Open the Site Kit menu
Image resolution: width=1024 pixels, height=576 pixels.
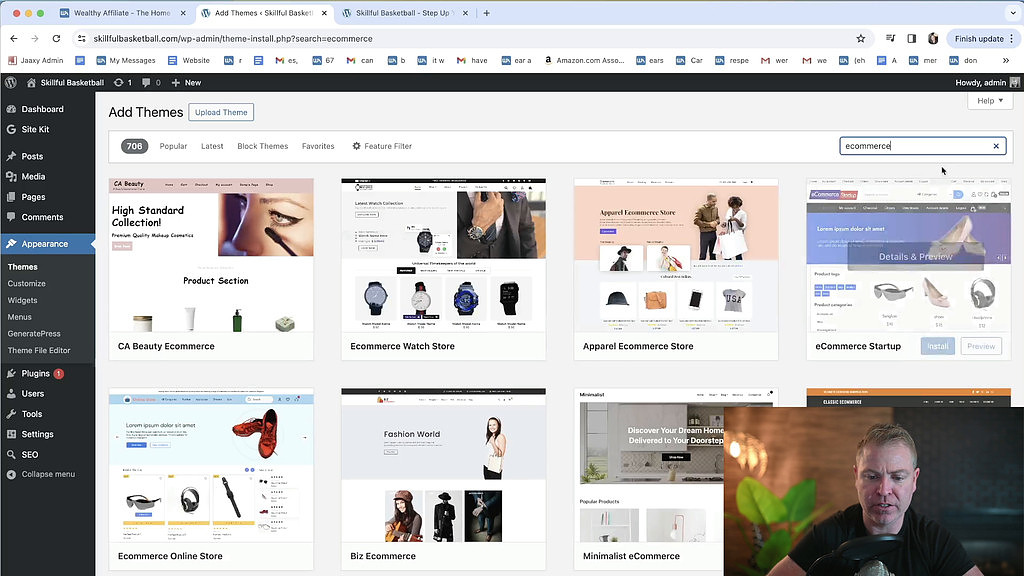click(x=31, y=129)
